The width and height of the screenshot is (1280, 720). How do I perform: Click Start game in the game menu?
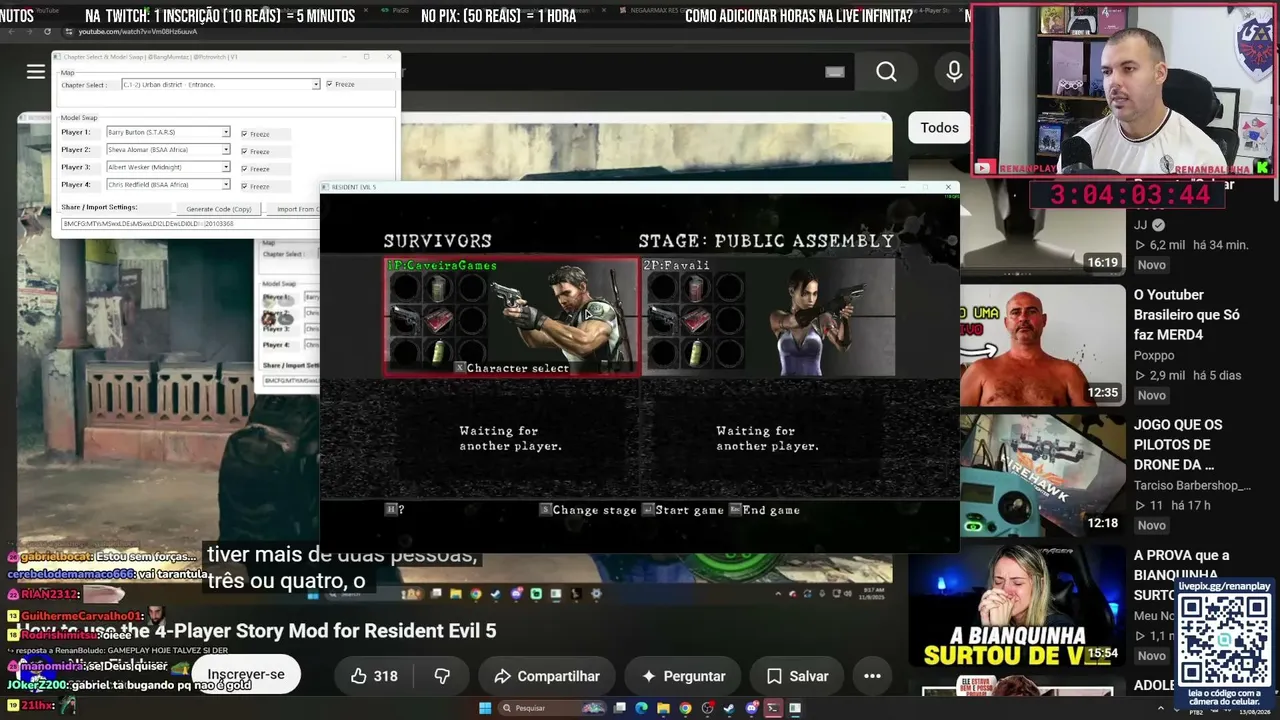tap(683, 510)
